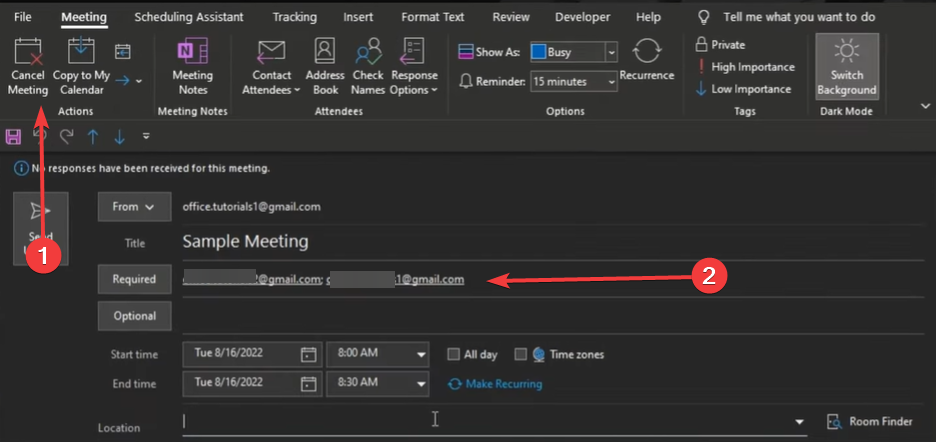Open the Show As Busy dropdown
Image resolution: width=936 pixels, height=442 pixels.
[x=611, y=53]
